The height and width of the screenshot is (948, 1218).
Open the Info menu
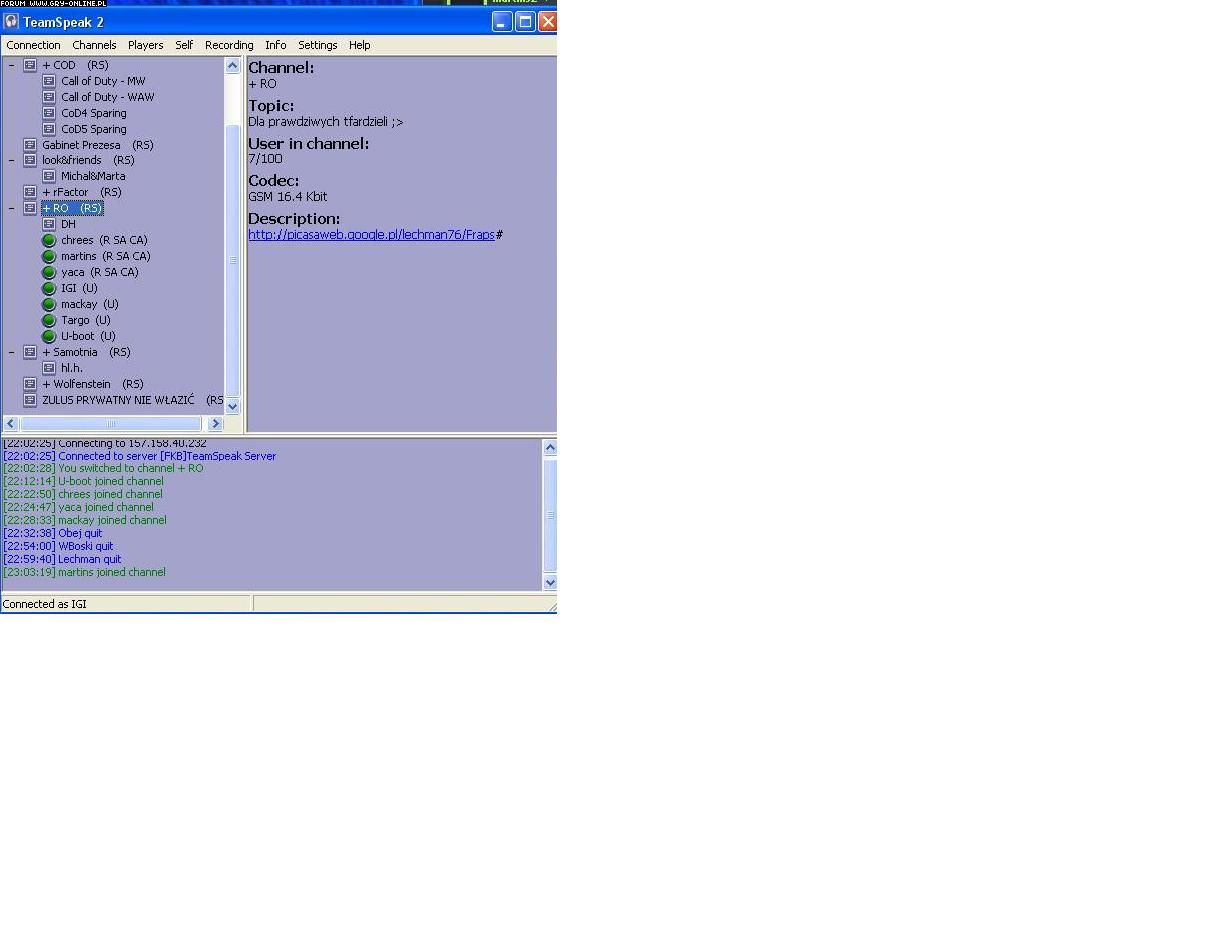[x=276, y=45]
